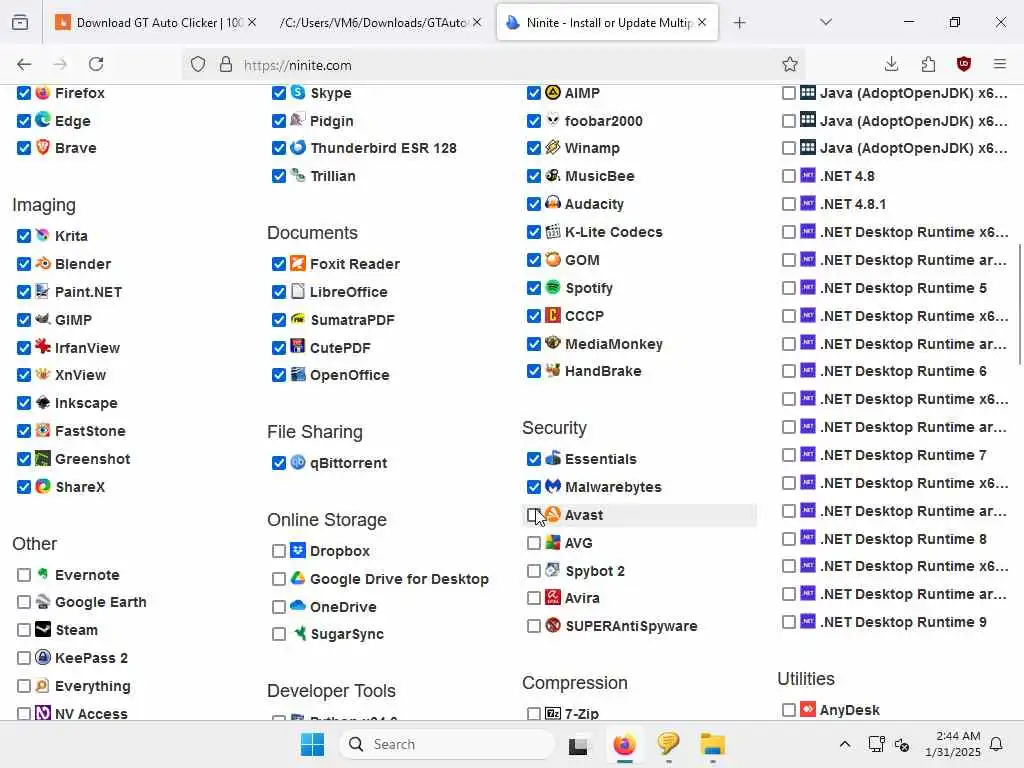1024x768 pixels.
Task: Click the Blender icon
Action: [42, 263]
